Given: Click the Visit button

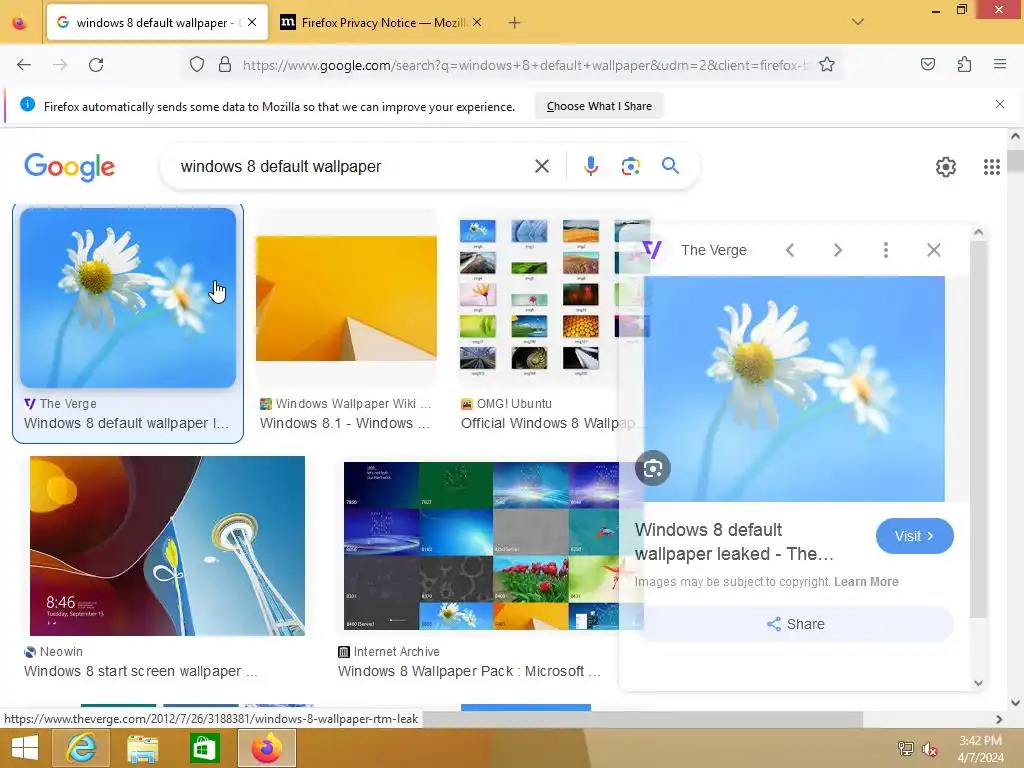Looking at the screenshot, I should pos(914,536).
